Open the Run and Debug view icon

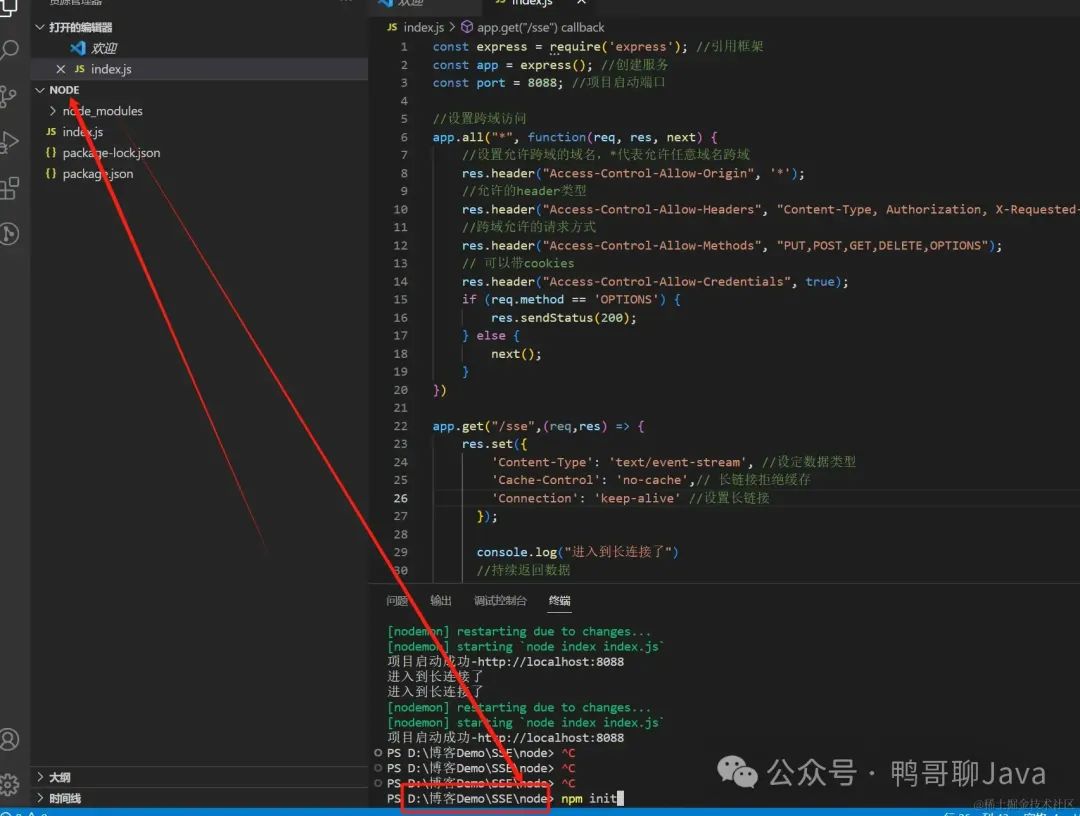coord(9,142)
